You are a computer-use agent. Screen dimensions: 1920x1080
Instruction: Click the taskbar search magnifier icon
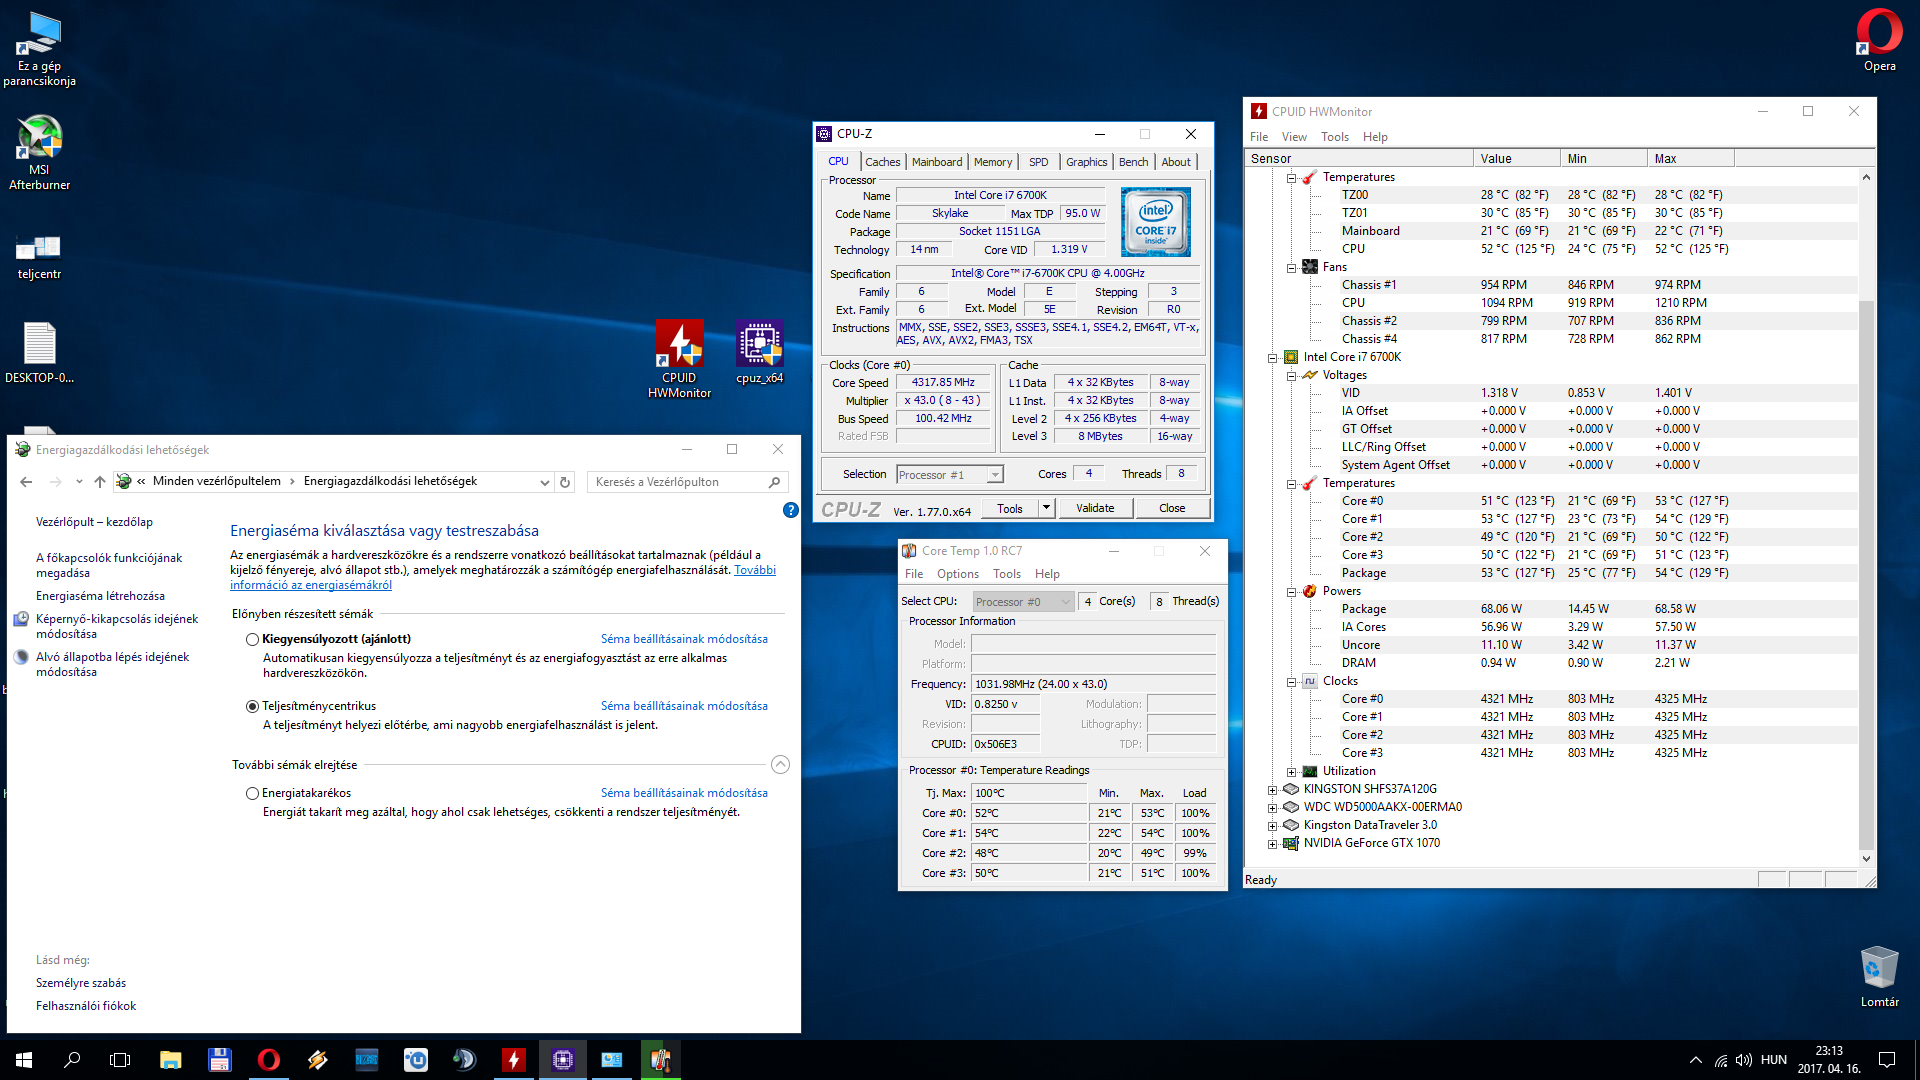click(x=72, y=1059)
